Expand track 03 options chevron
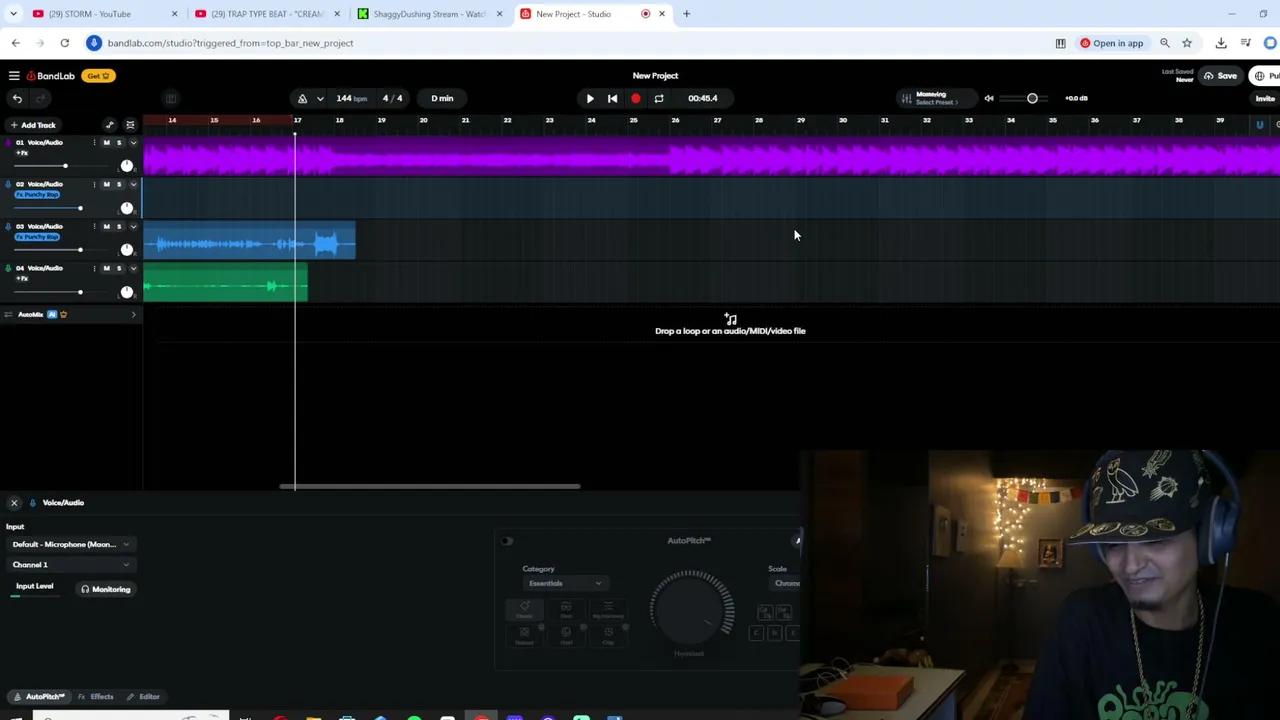 (133, 227)
